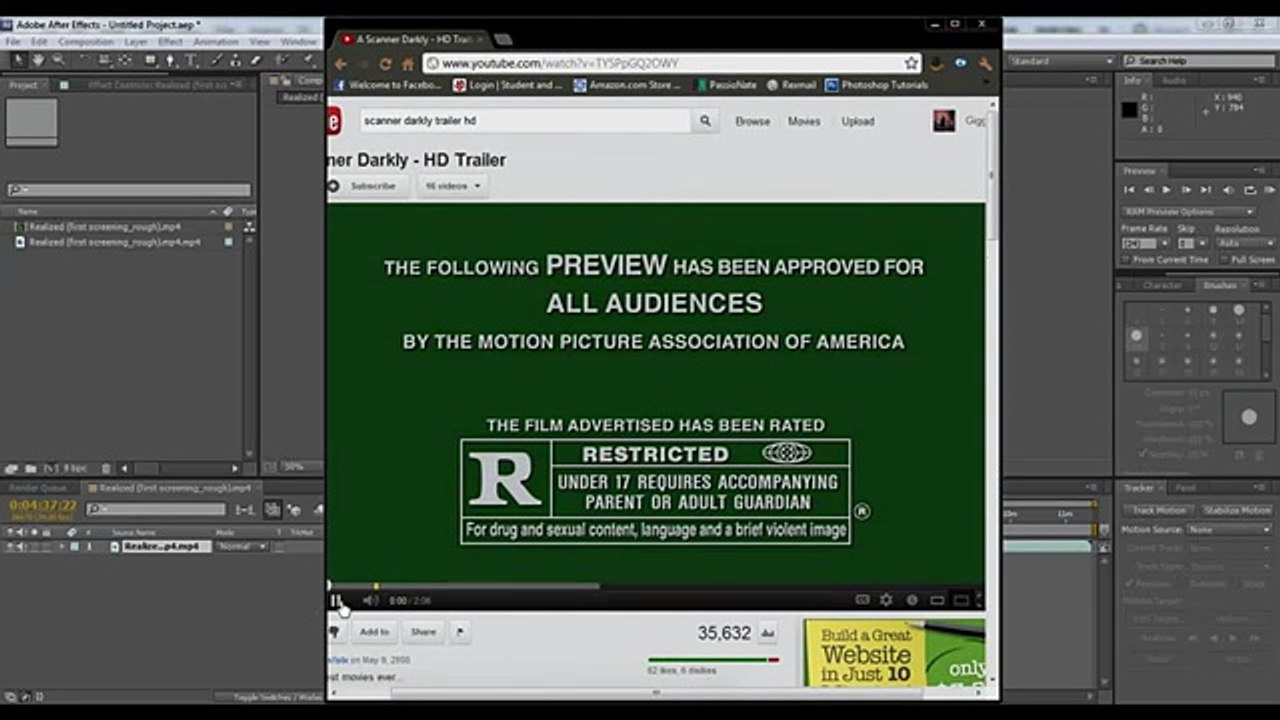Select the Eraser tool in After Effects
Image resolution: width=1280 pixels, height=720 pixels.
[255, 60]
